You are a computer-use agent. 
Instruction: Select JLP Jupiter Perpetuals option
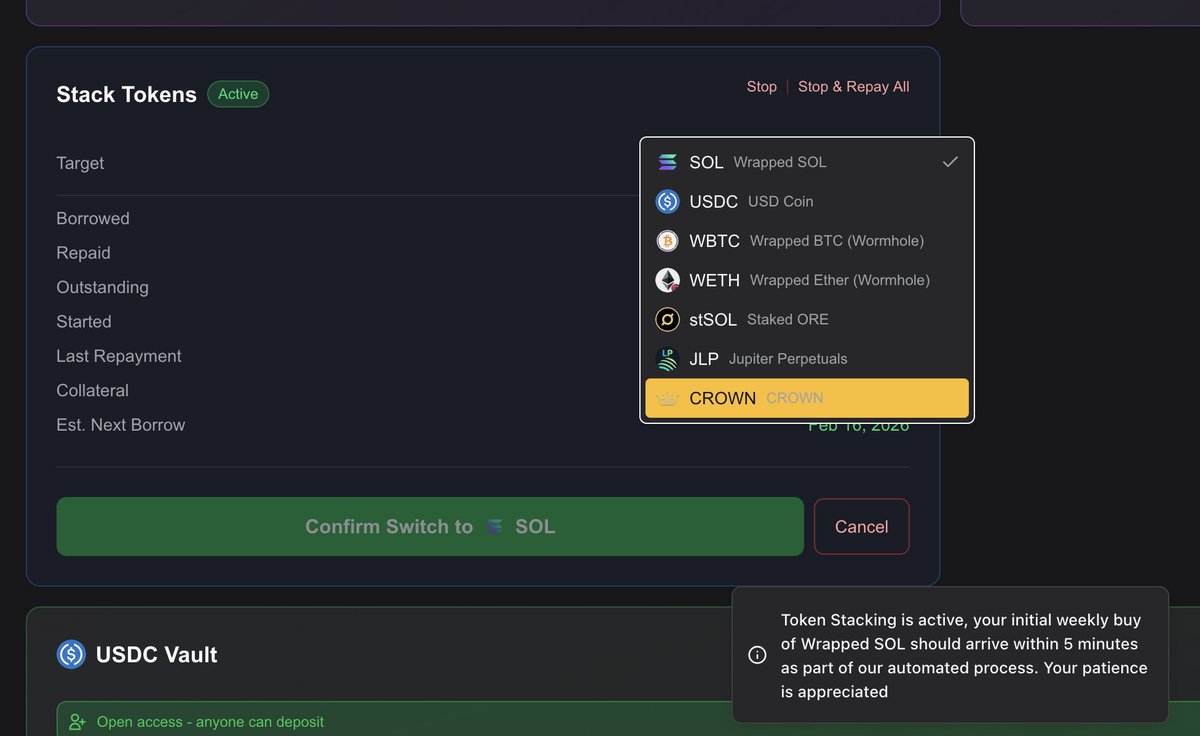click(x=807, y=359)
